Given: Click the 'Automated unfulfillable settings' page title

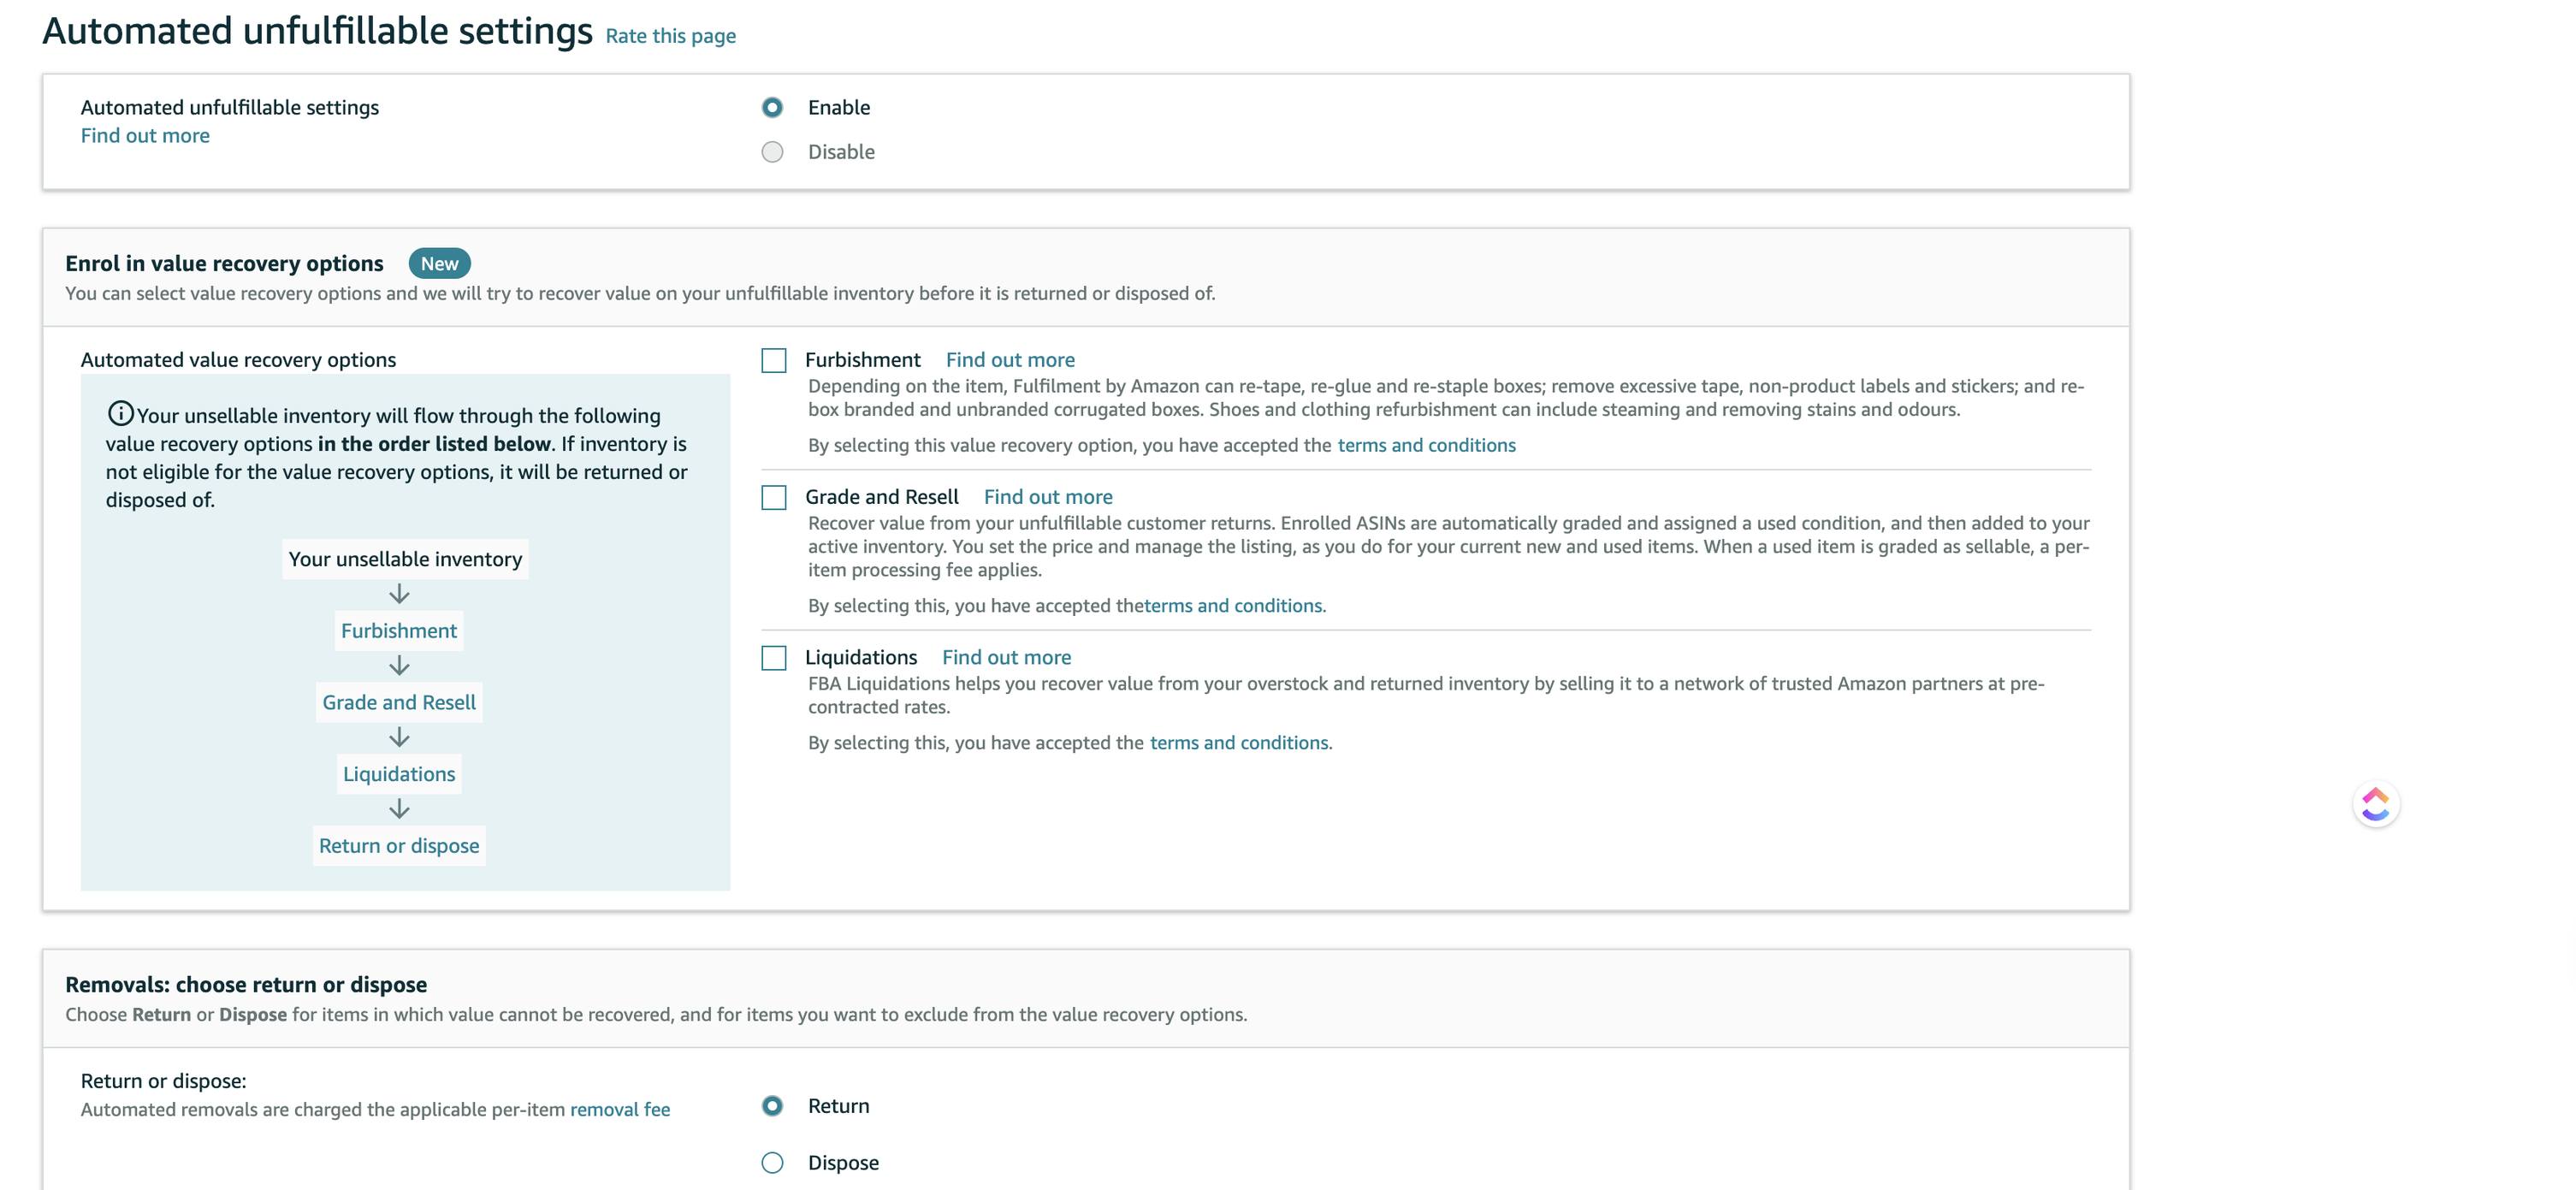Looking at the screenshot, I should point(317,31).
